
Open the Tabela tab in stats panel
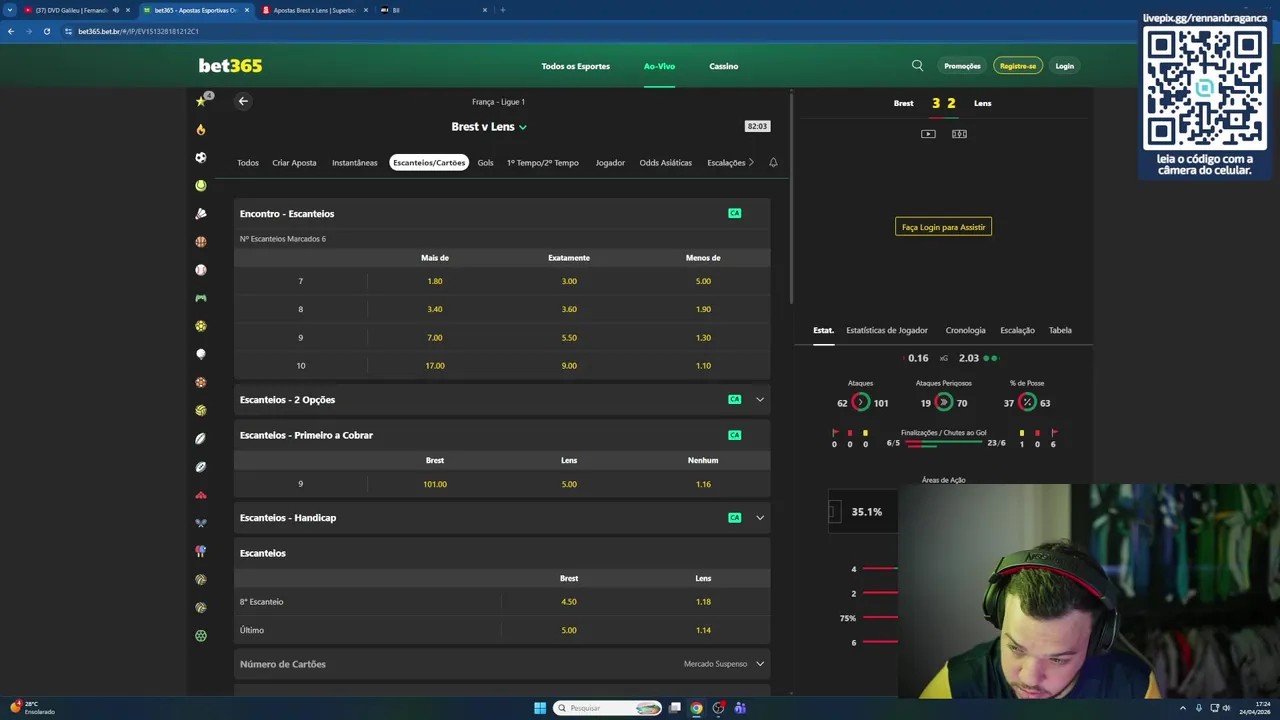click(1060, 330)
